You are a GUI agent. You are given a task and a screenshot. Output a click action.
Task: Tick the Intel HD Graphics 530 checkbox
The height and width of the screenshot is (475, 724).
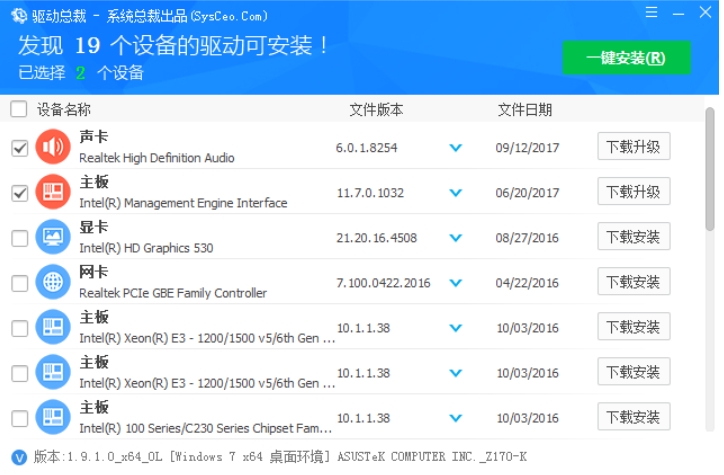[x=19, y=238]
